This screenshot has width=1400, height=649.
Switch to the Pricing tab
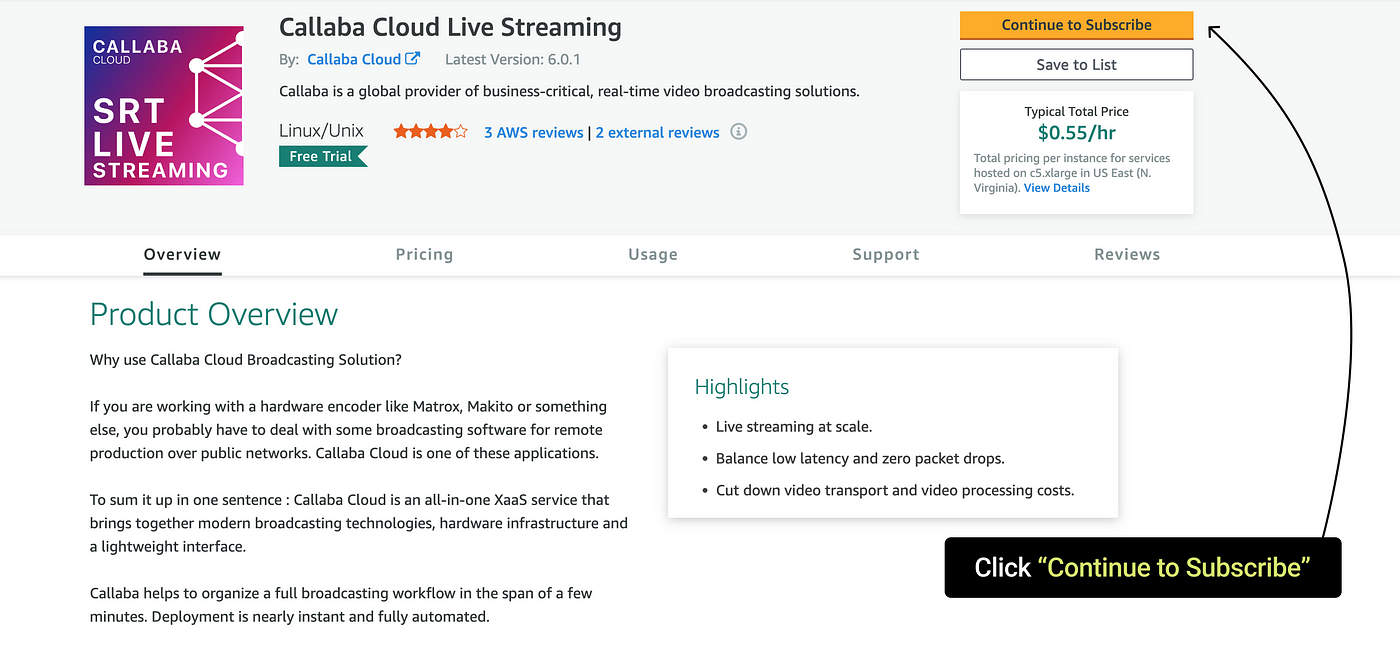coord(424,254)
